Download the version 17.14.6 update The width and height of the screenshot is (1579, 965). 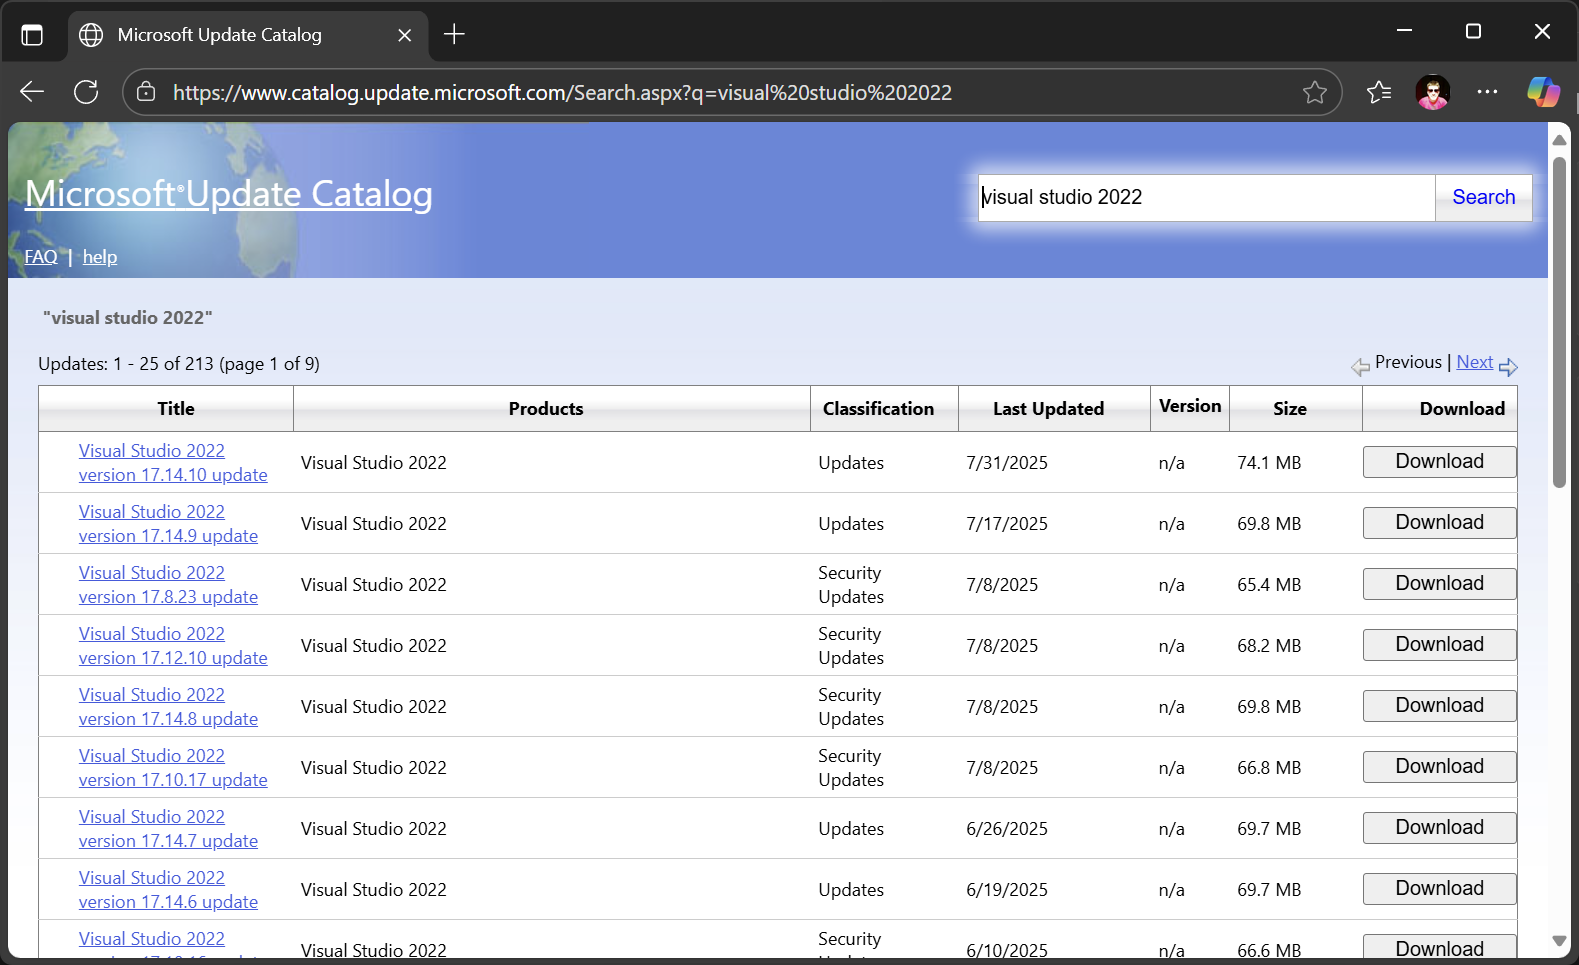1439,888
